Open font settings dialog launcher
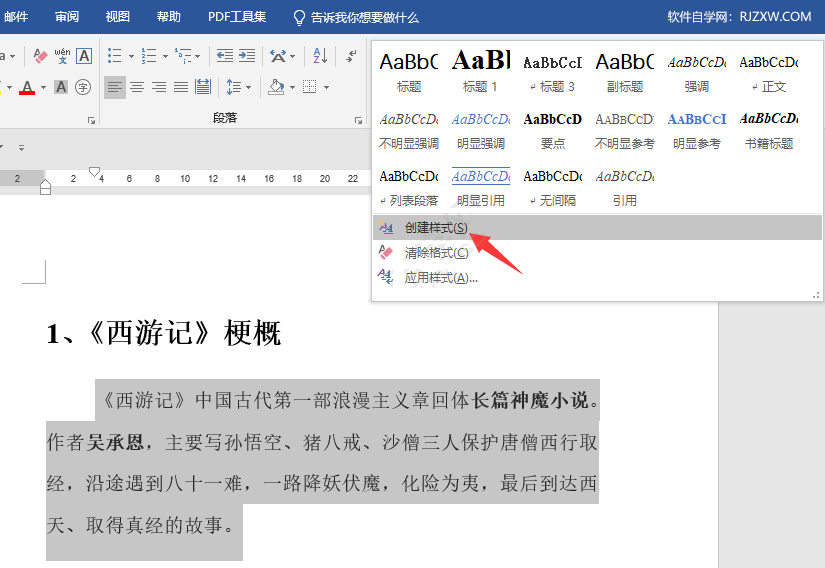Screen dimensions: 825x568 click(92, 120)
